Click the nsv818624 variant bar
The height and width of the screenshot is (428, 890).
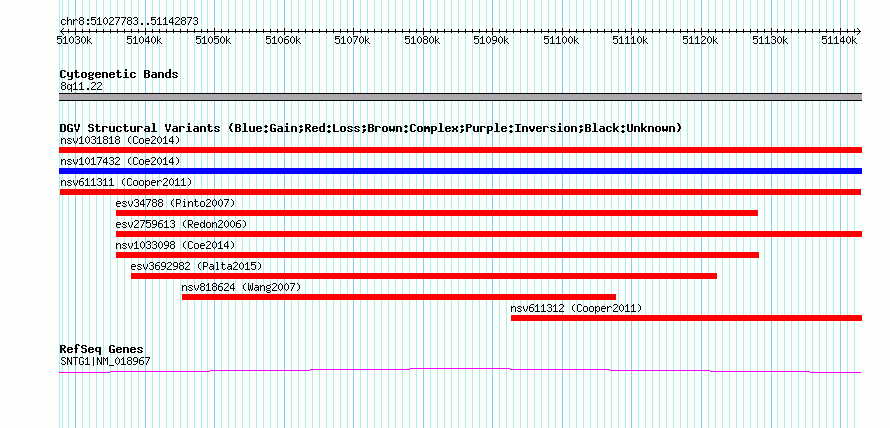[398, 297]
